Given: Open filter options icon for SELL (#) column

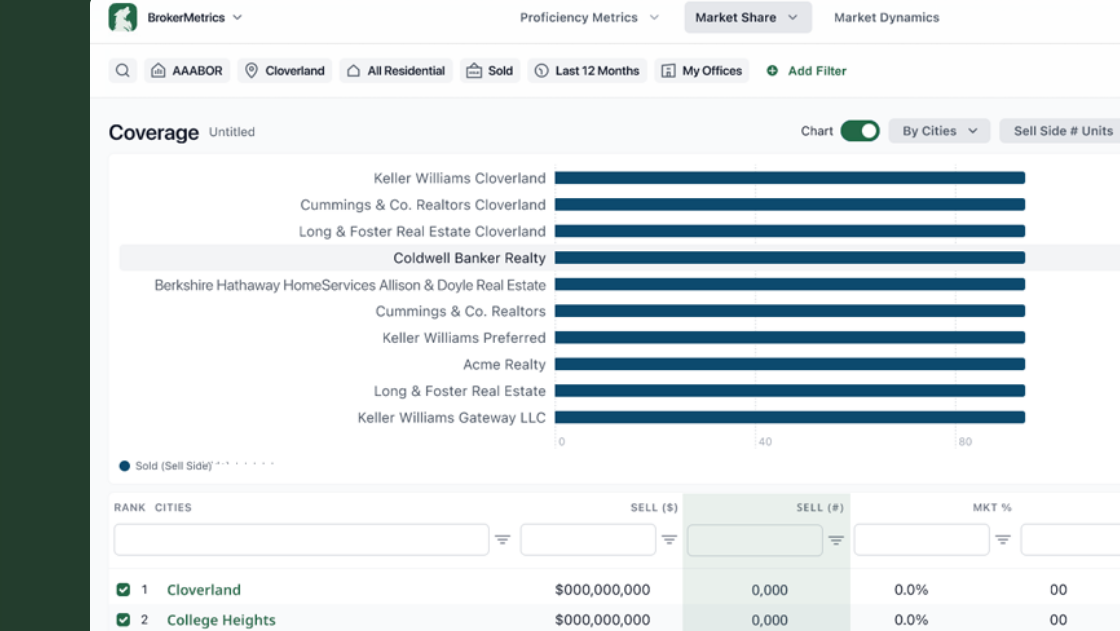Looking at the screenshot, I should (836, 540).
